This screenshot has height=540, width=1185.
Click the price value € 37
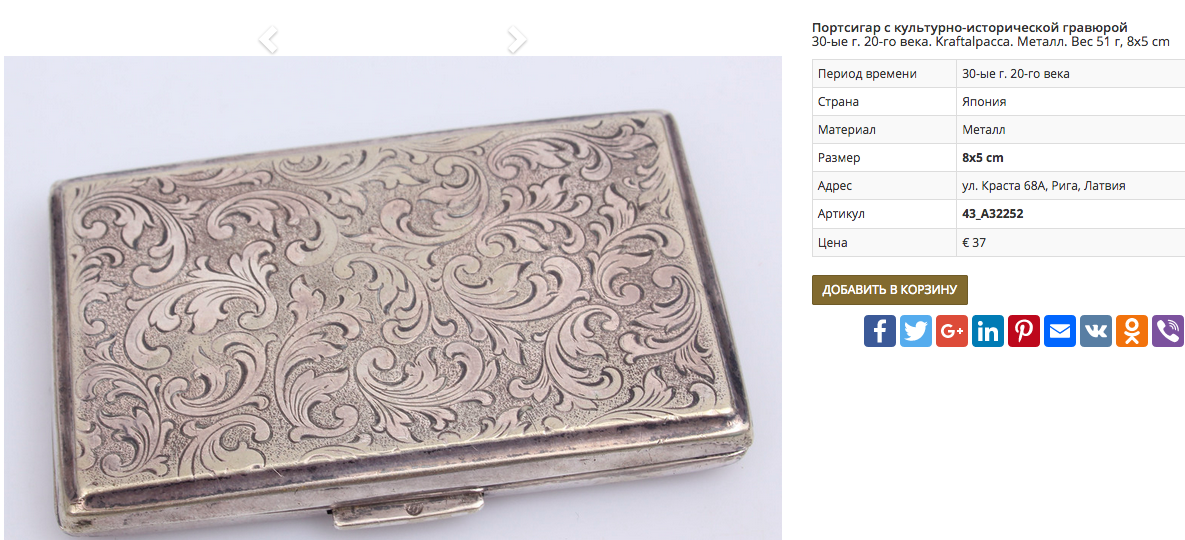coord(974,242)
